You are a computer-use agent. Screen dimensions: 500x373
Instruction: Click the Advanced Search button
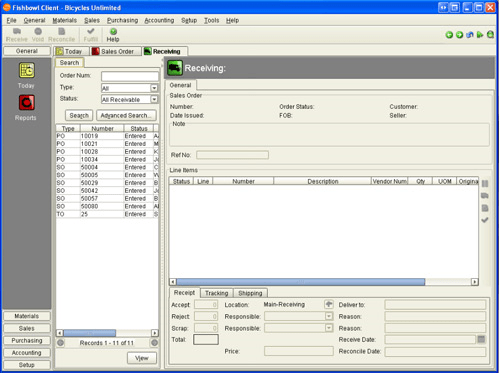coord(126,115)
